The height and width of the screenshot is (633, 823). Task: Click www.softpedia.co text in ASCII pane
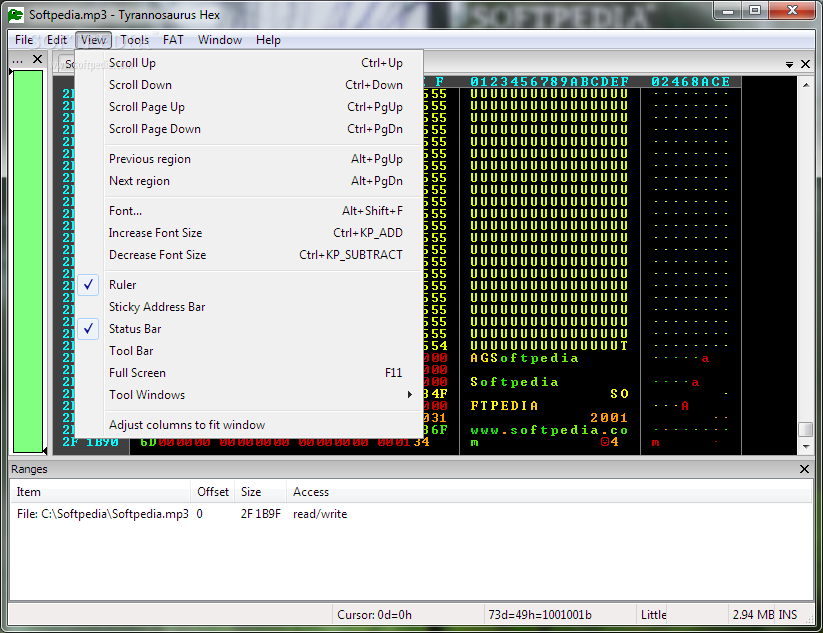pyautogui.click(x=549, y=430)
